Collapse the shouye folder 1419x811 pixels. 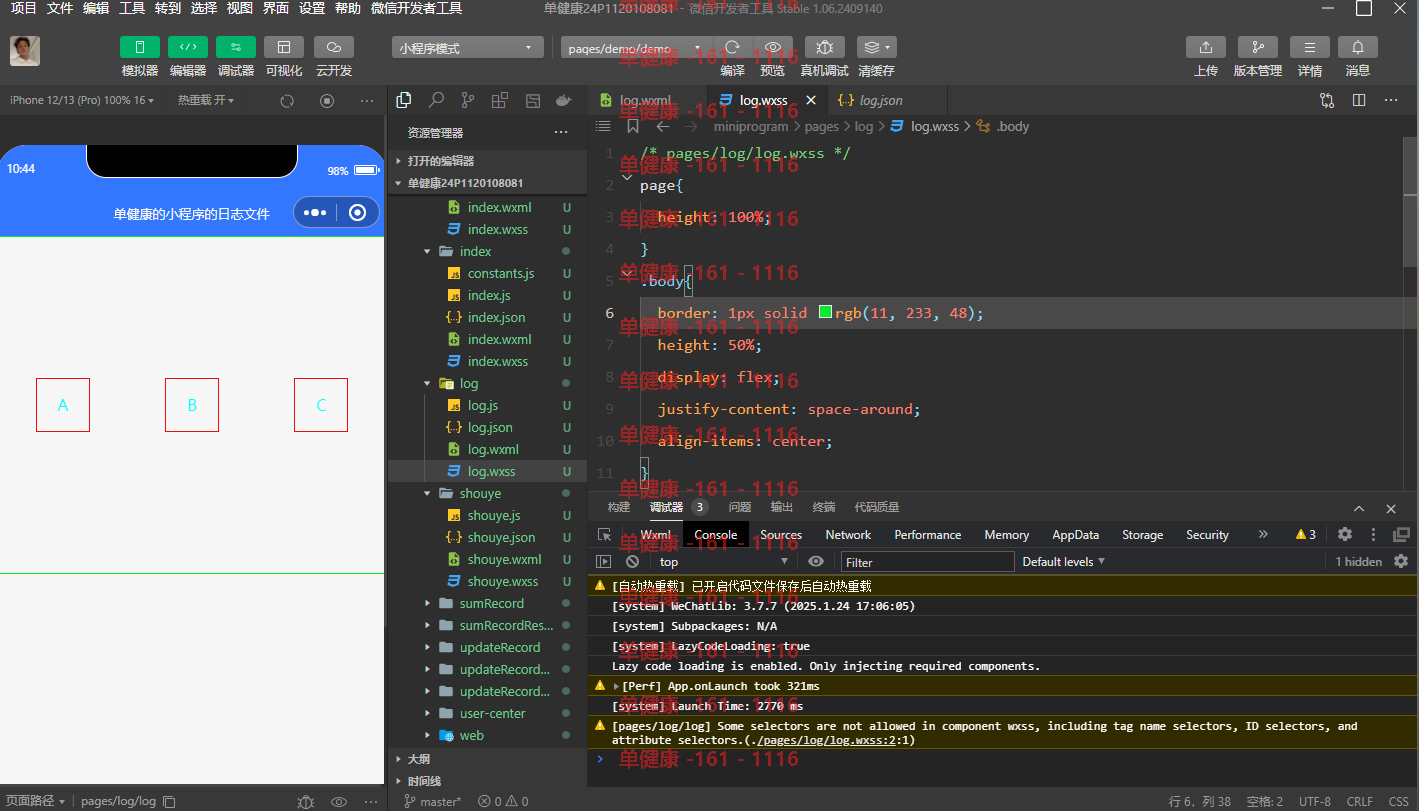[428, 493]
